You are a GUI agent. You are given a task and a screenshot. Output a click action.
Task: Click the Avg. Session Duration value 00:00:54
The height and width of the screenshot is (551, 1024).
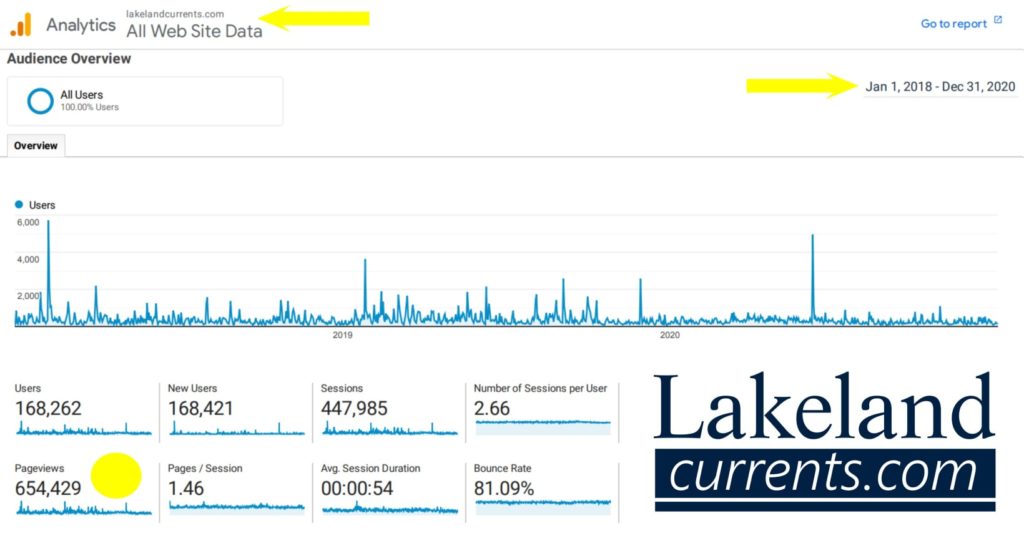coord(357,488)
